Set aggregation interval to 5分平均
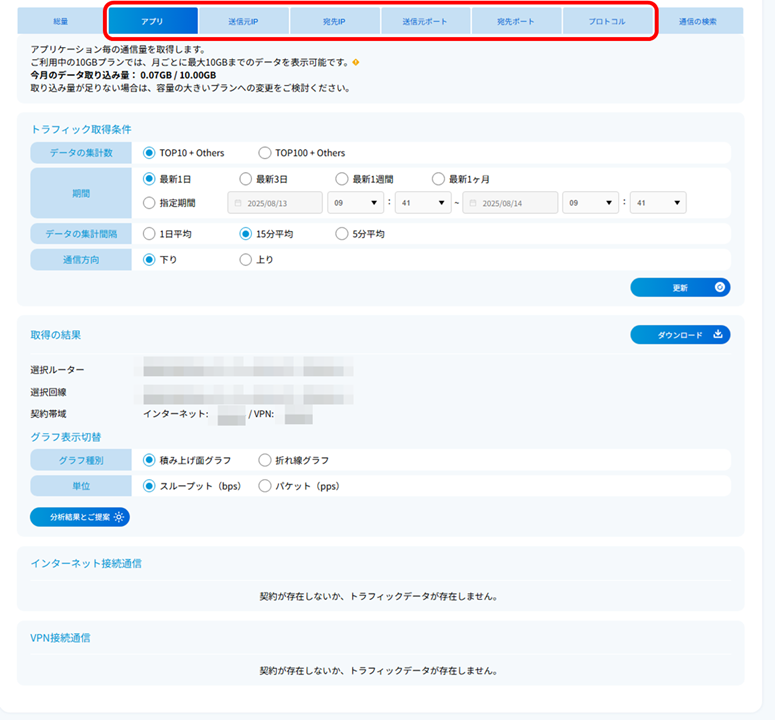This screenshot has width=775, height=720. click(x=342, y=234)
